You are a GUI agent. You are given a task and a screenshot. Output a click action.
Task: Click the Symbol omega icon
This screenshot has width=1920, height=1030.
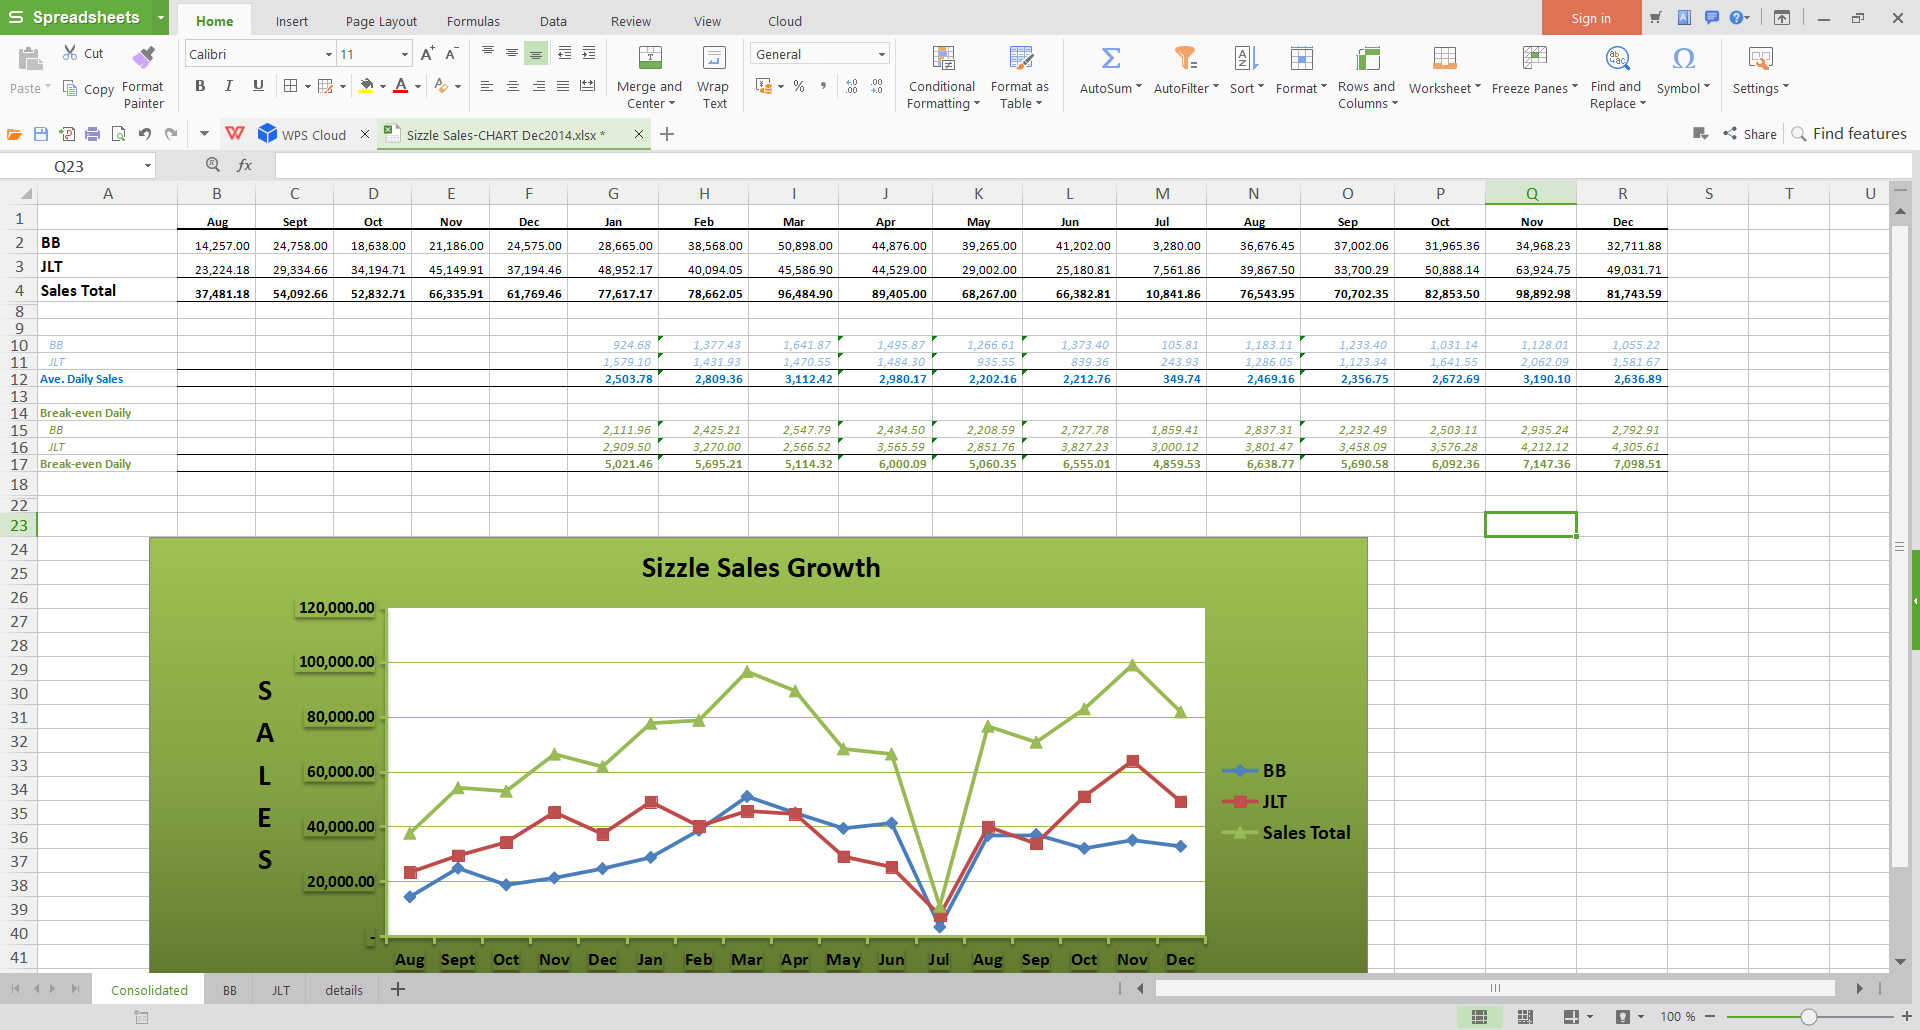[x=1683, y=58]
